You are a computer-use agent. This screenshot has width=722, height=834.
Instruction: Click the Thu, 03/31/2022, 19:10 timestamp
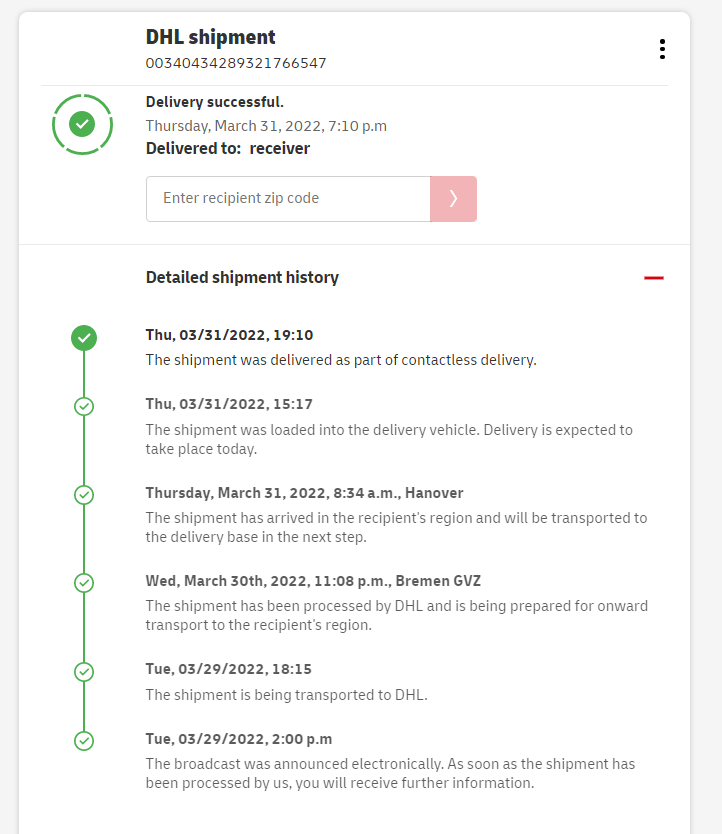(229, 335)
